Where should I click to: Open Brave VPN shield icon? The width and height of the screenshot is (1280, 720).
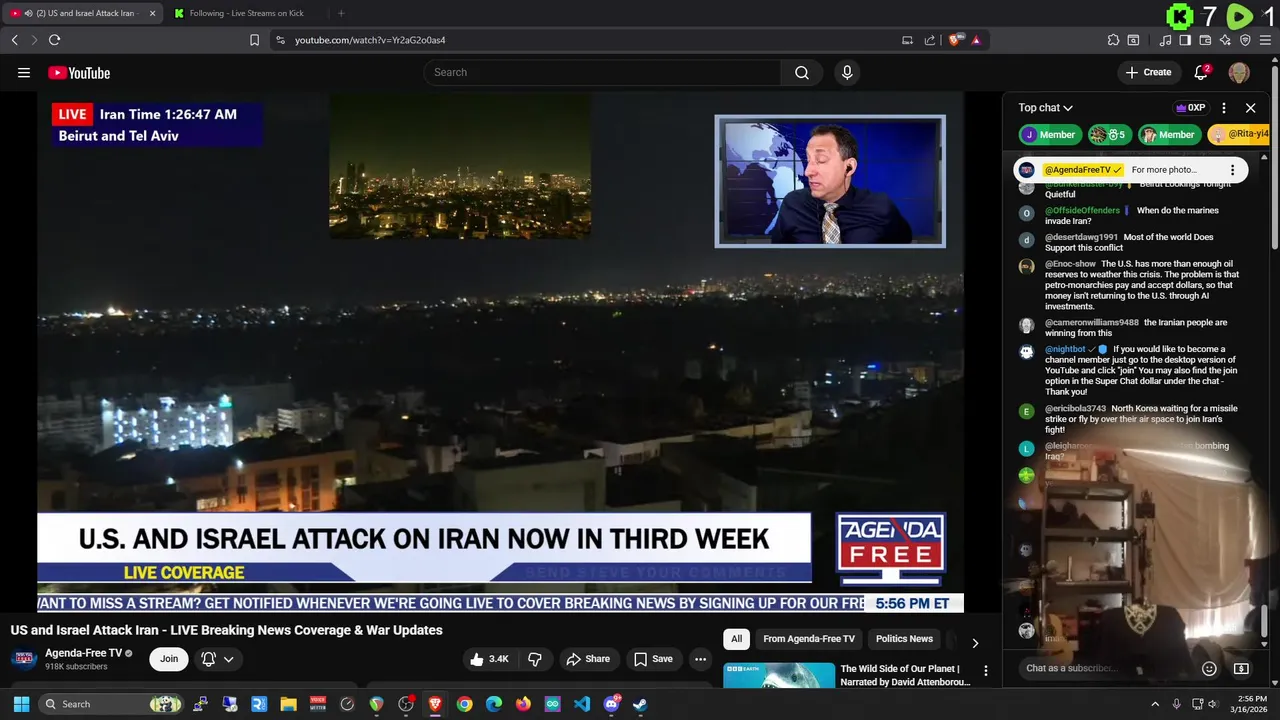(1245, 40)
